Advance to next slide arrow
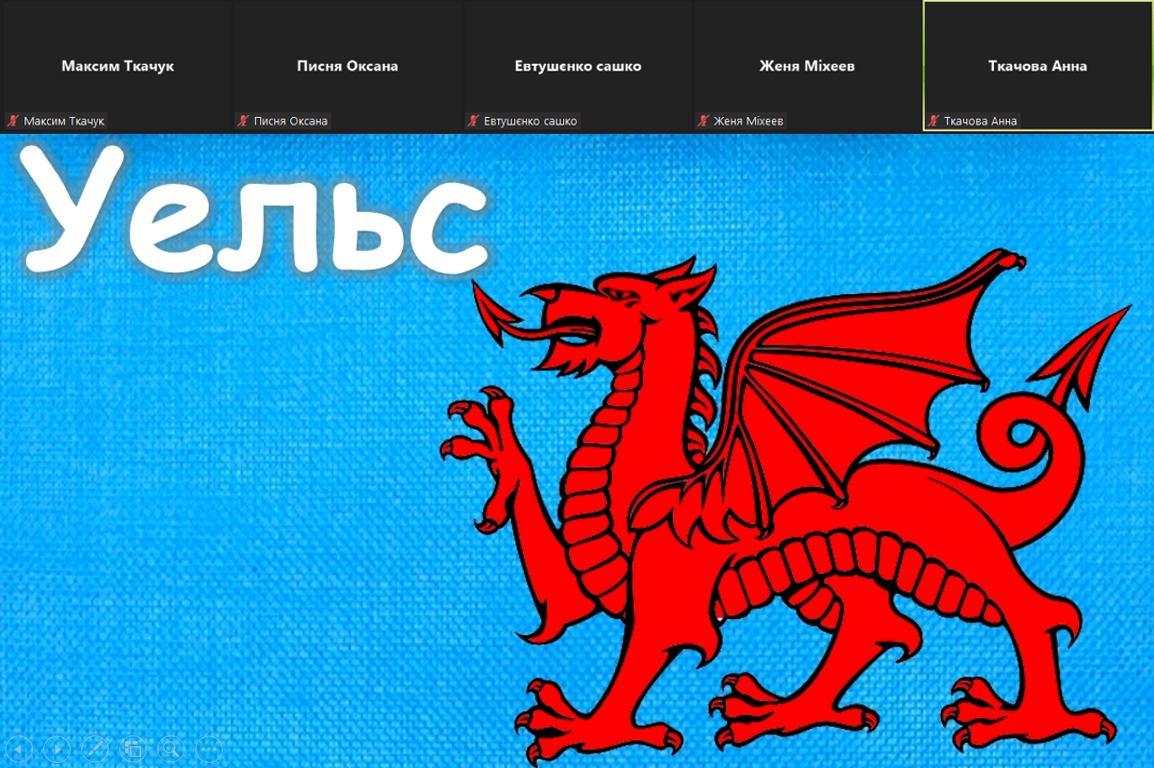1154x768 pixels. pyautogui.click(x=58, y=747)
